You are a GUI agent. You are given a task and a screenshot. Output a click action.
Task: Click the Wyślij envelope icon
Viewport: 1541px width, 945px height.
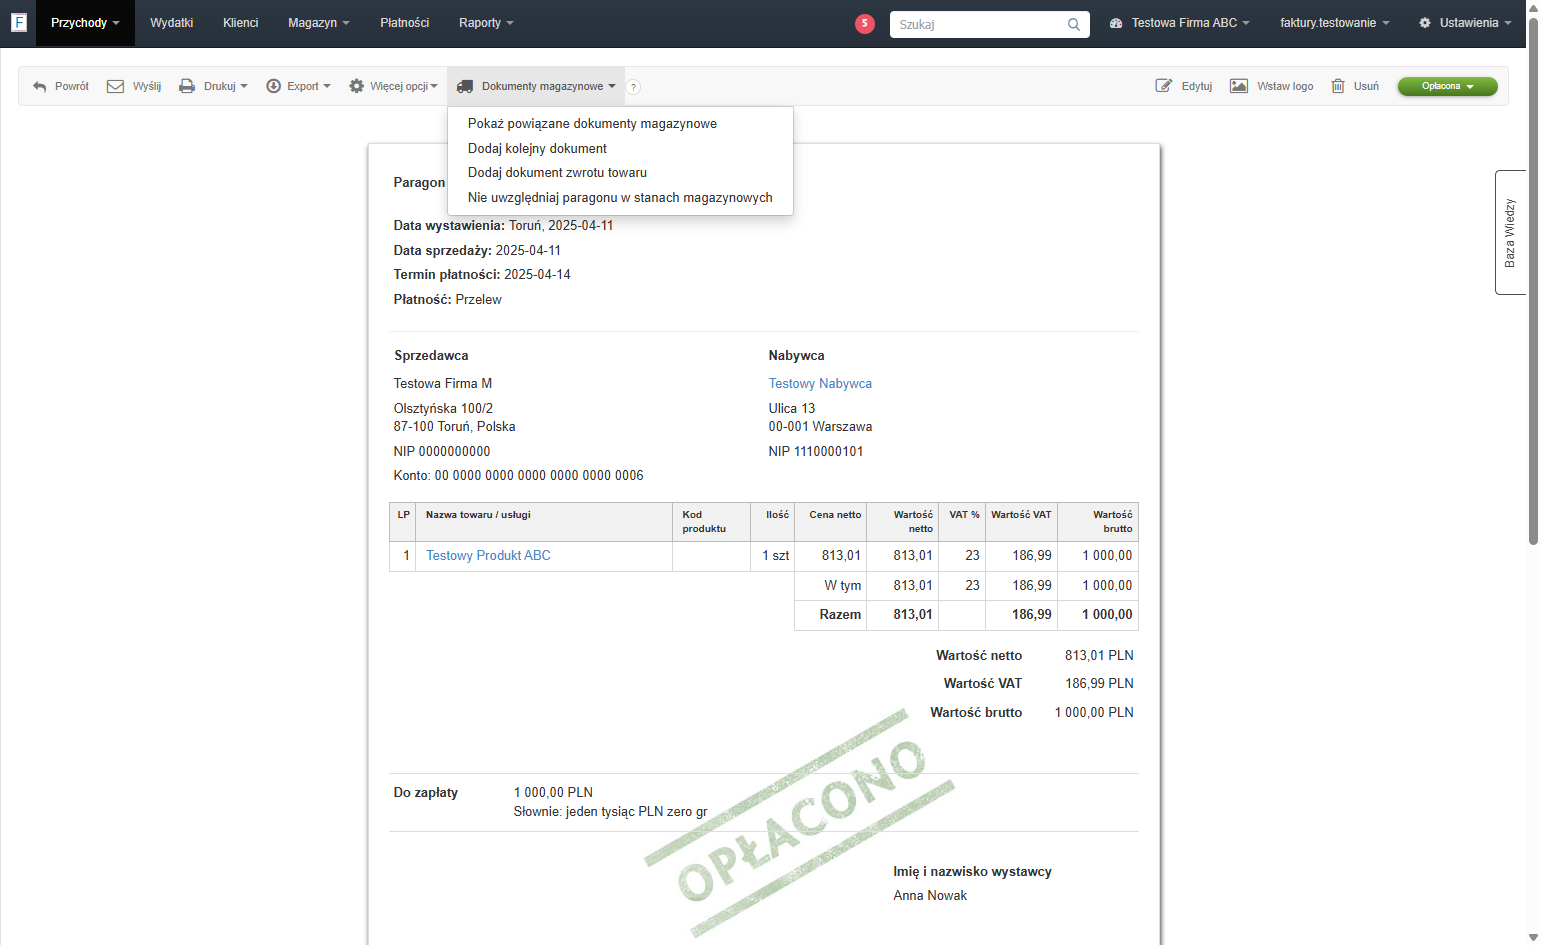click(x=116, y=87)
